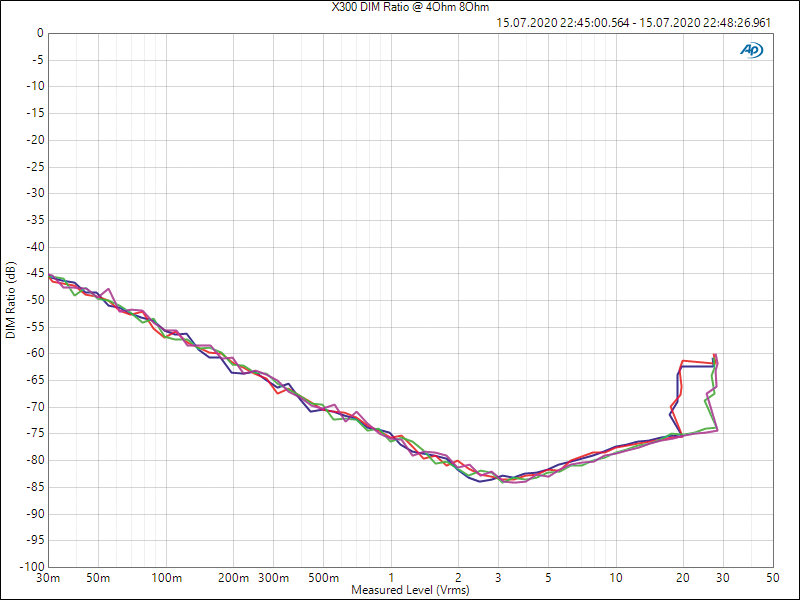Click the Y-axis label "-5"
This screenshot has width=800, height=600.
pos(36,60)
